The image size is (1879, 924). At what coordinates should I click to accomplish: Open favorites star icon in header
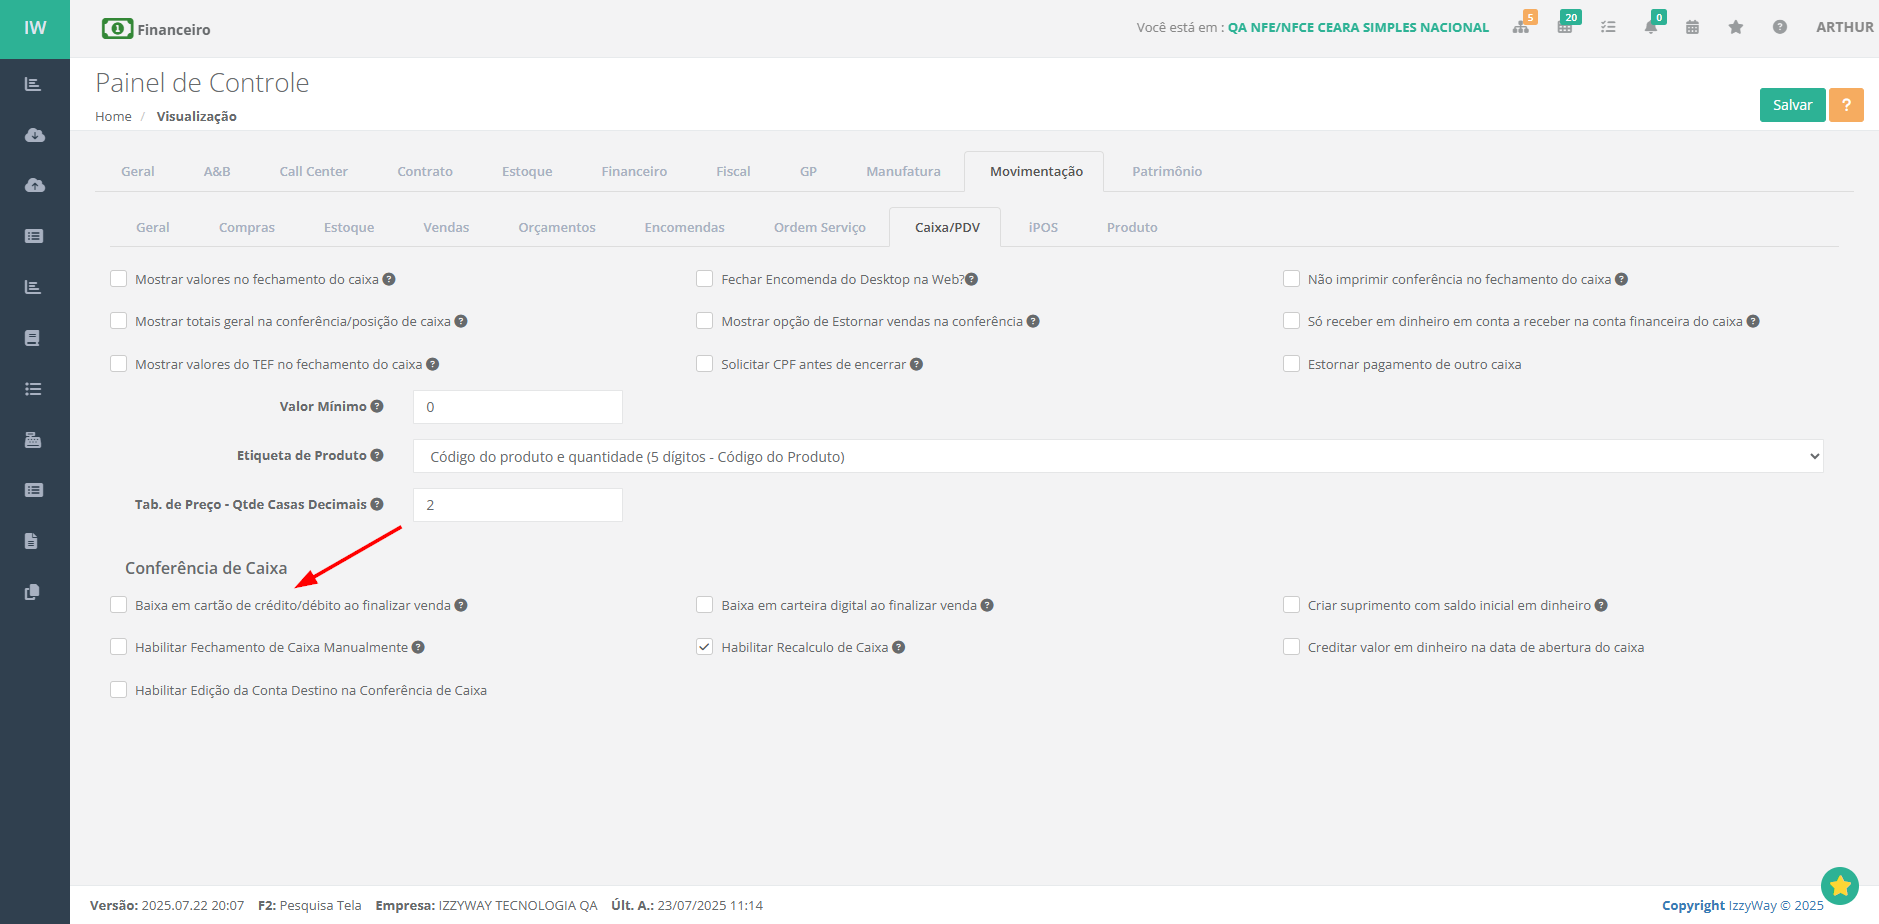pyautogui.click(x=1736, y=27)
